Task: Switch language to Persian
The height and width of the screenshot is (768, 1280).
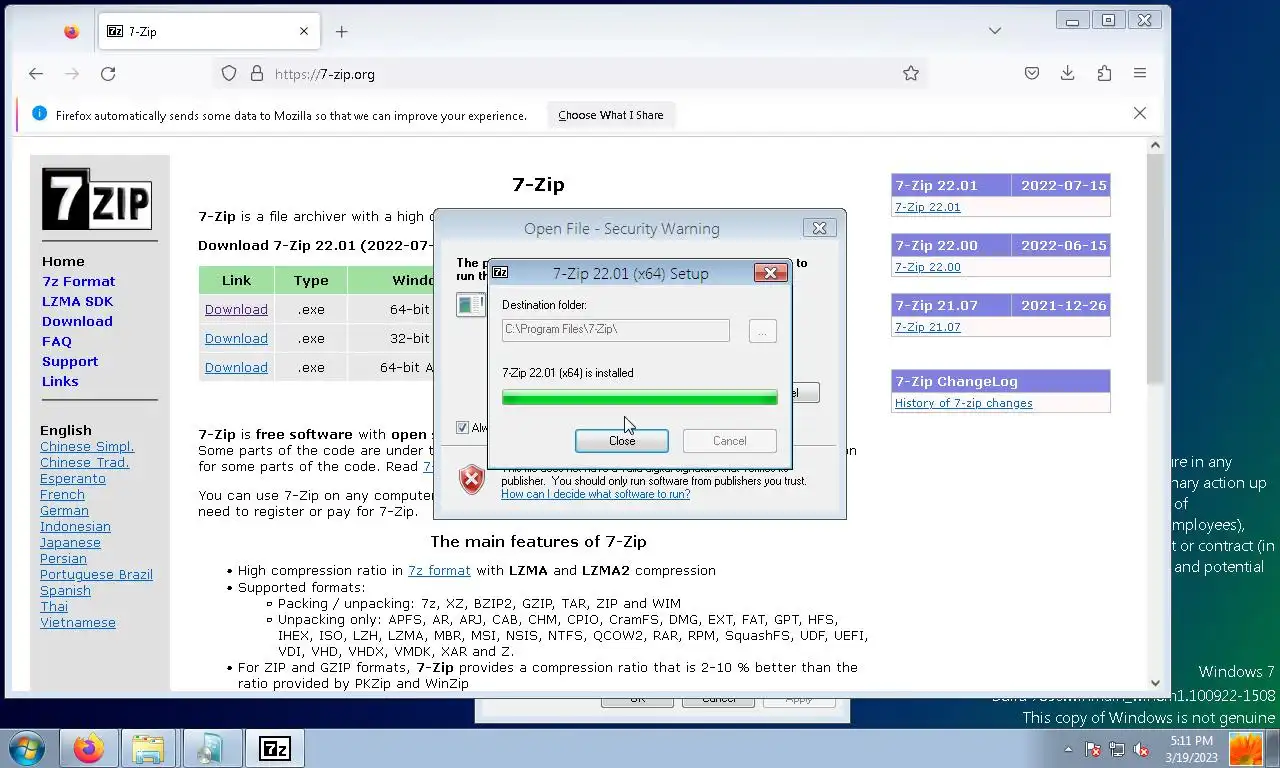Action: (63, 558)
